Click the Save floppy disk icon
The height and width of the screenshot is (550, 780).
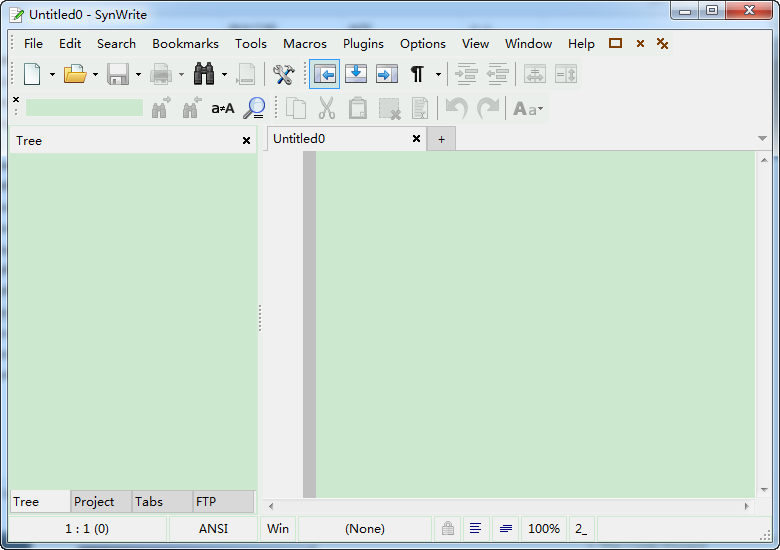[118, 74]
